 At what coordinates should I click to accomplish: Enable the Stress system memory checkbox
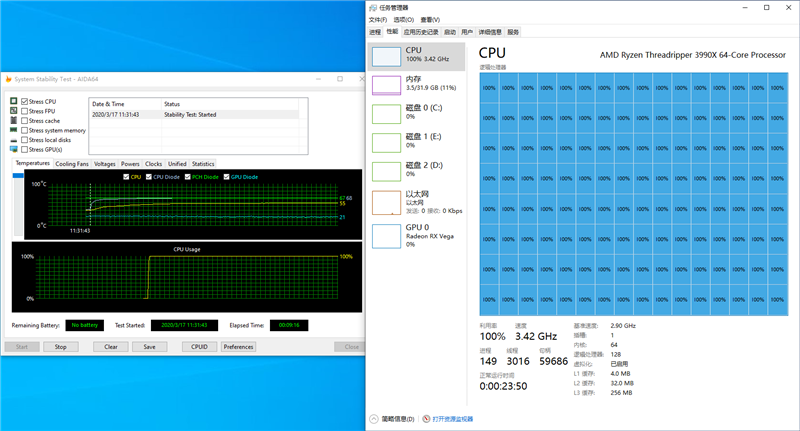[24, 131]
